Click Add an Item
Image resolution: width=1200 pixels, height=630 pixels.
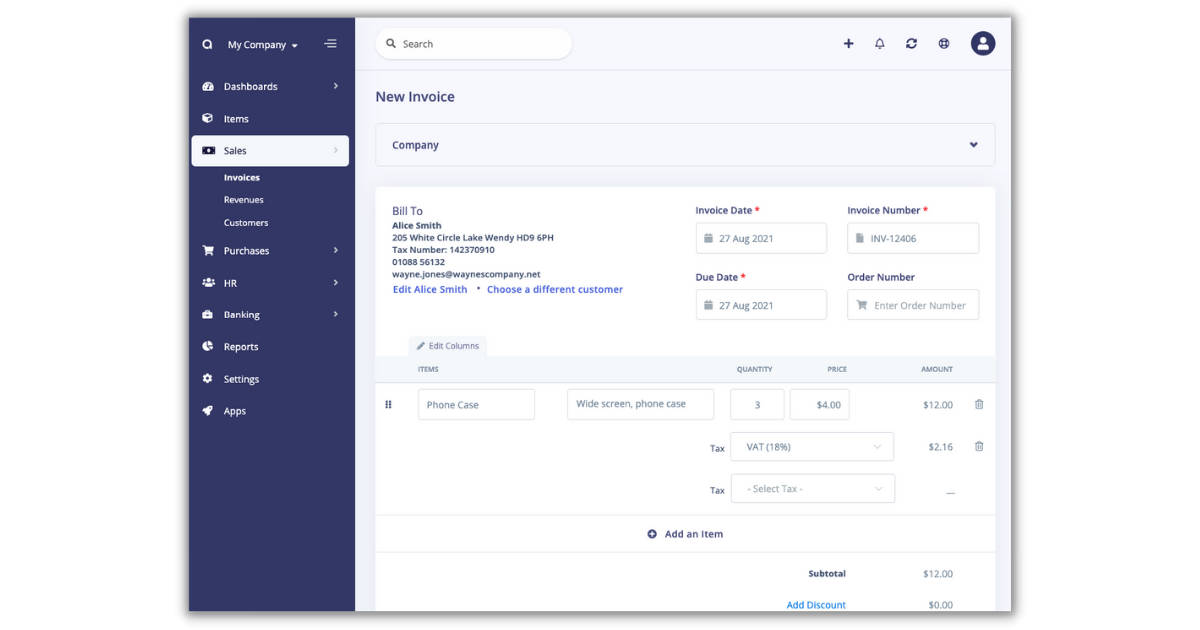(685, 534)
